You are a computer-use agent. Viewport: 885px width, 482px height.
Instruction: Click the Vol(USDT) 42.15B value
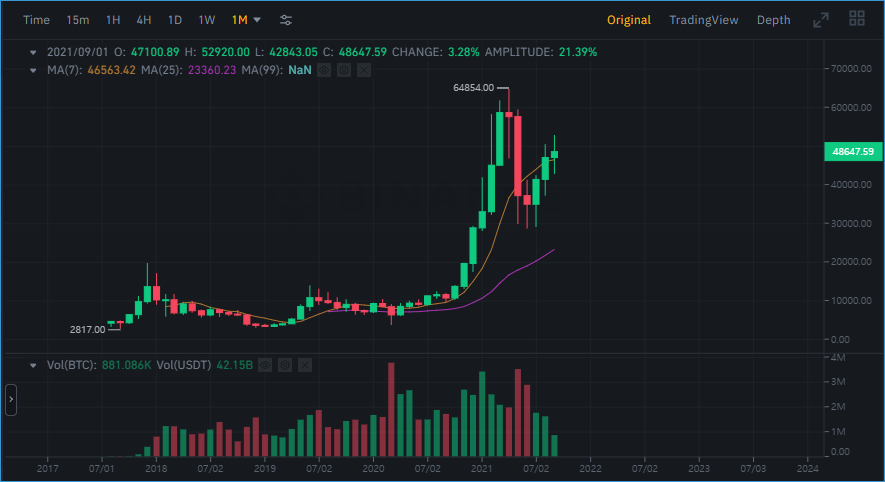pos(234,365)
